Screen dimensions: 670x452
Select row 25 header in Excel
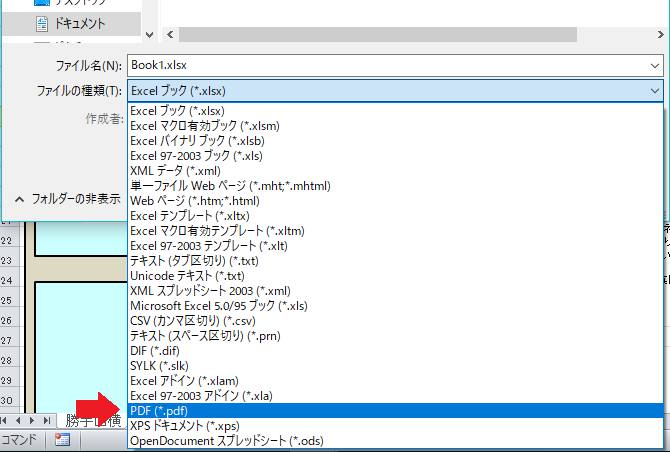coord(9,300)
